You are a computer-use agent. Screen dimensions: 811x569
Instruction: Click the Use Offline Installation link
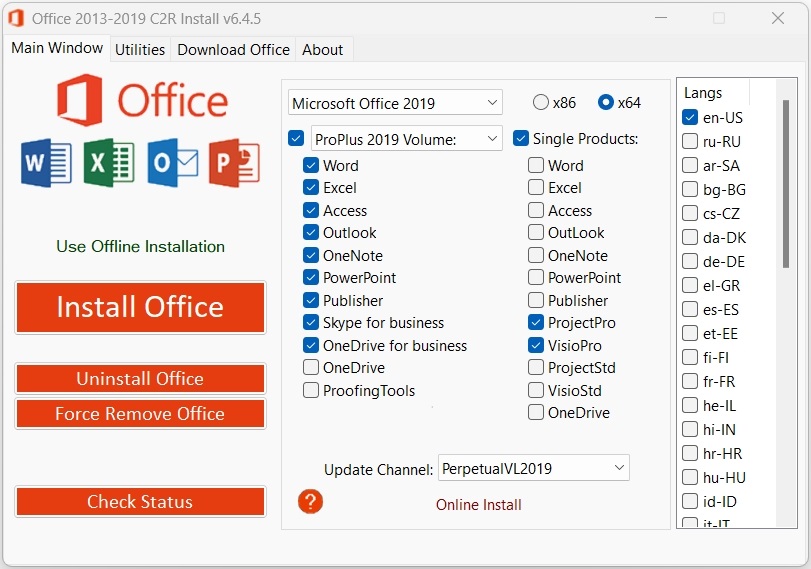tap(140, 247)
